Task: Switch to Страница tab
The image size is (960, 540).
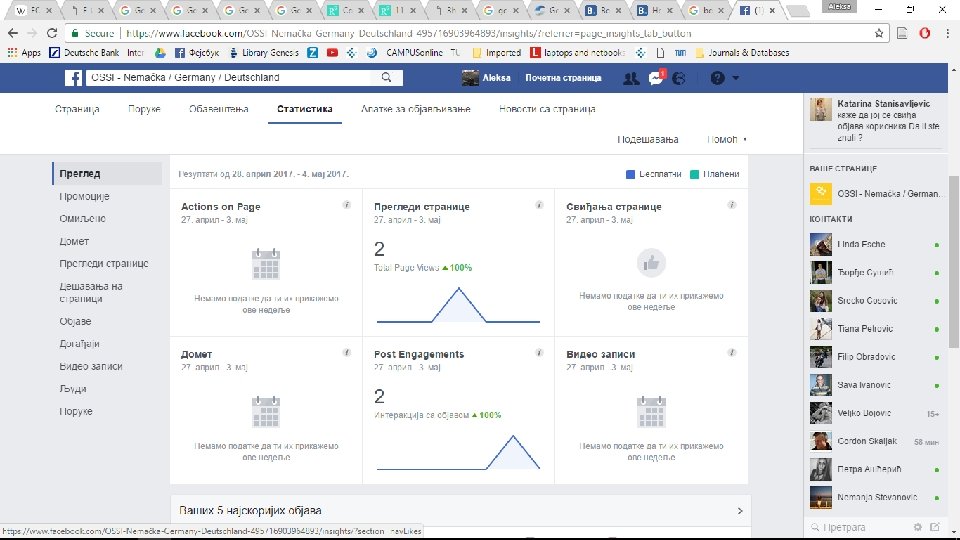Action: click(77, 109)
